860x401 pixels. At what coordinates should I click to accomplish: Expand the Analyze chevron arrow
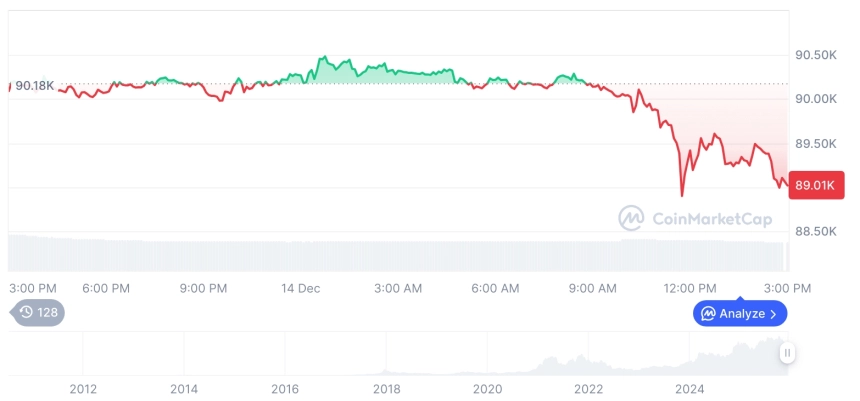pos(773,313)
